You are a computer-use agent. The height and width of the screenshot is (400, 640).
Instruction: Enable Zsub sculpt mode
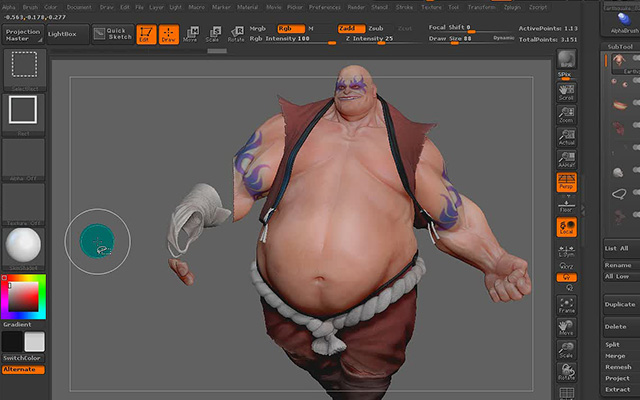pyautogui.click(x=376, y=29)
